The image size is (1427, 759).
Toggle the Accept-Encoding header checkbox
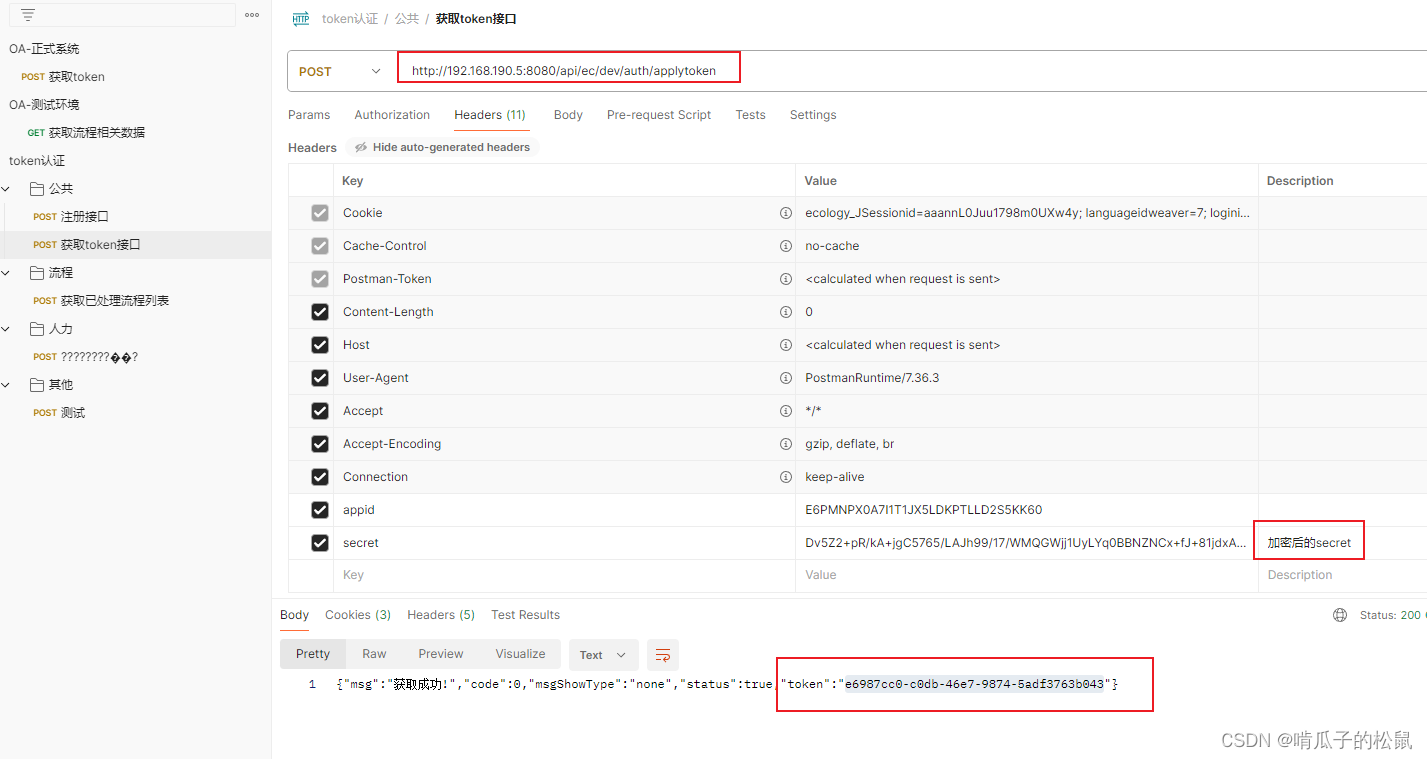pyautogui.click(x=320, y=444)
